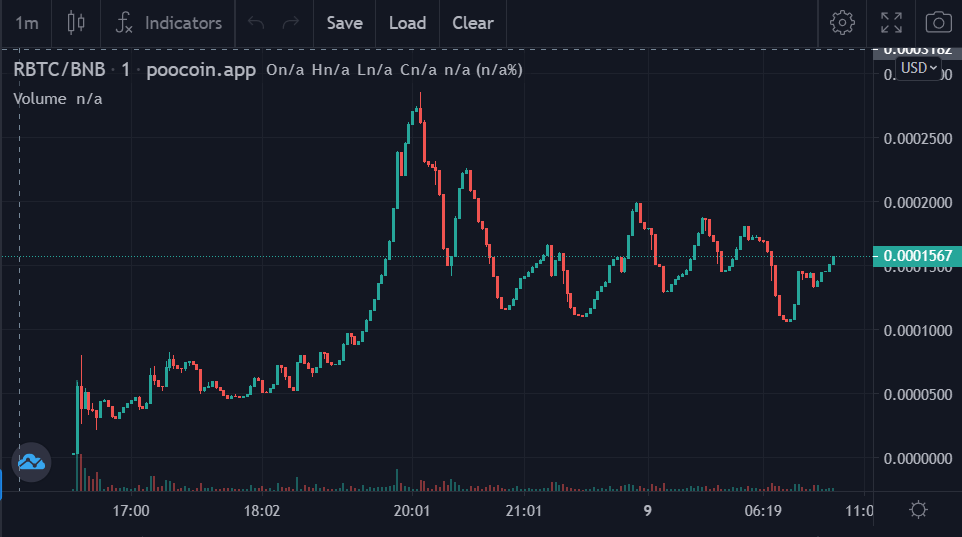Screen dimensions: 962x537
Task: Open the USD currency dropdown
Action: pos(918,68)
